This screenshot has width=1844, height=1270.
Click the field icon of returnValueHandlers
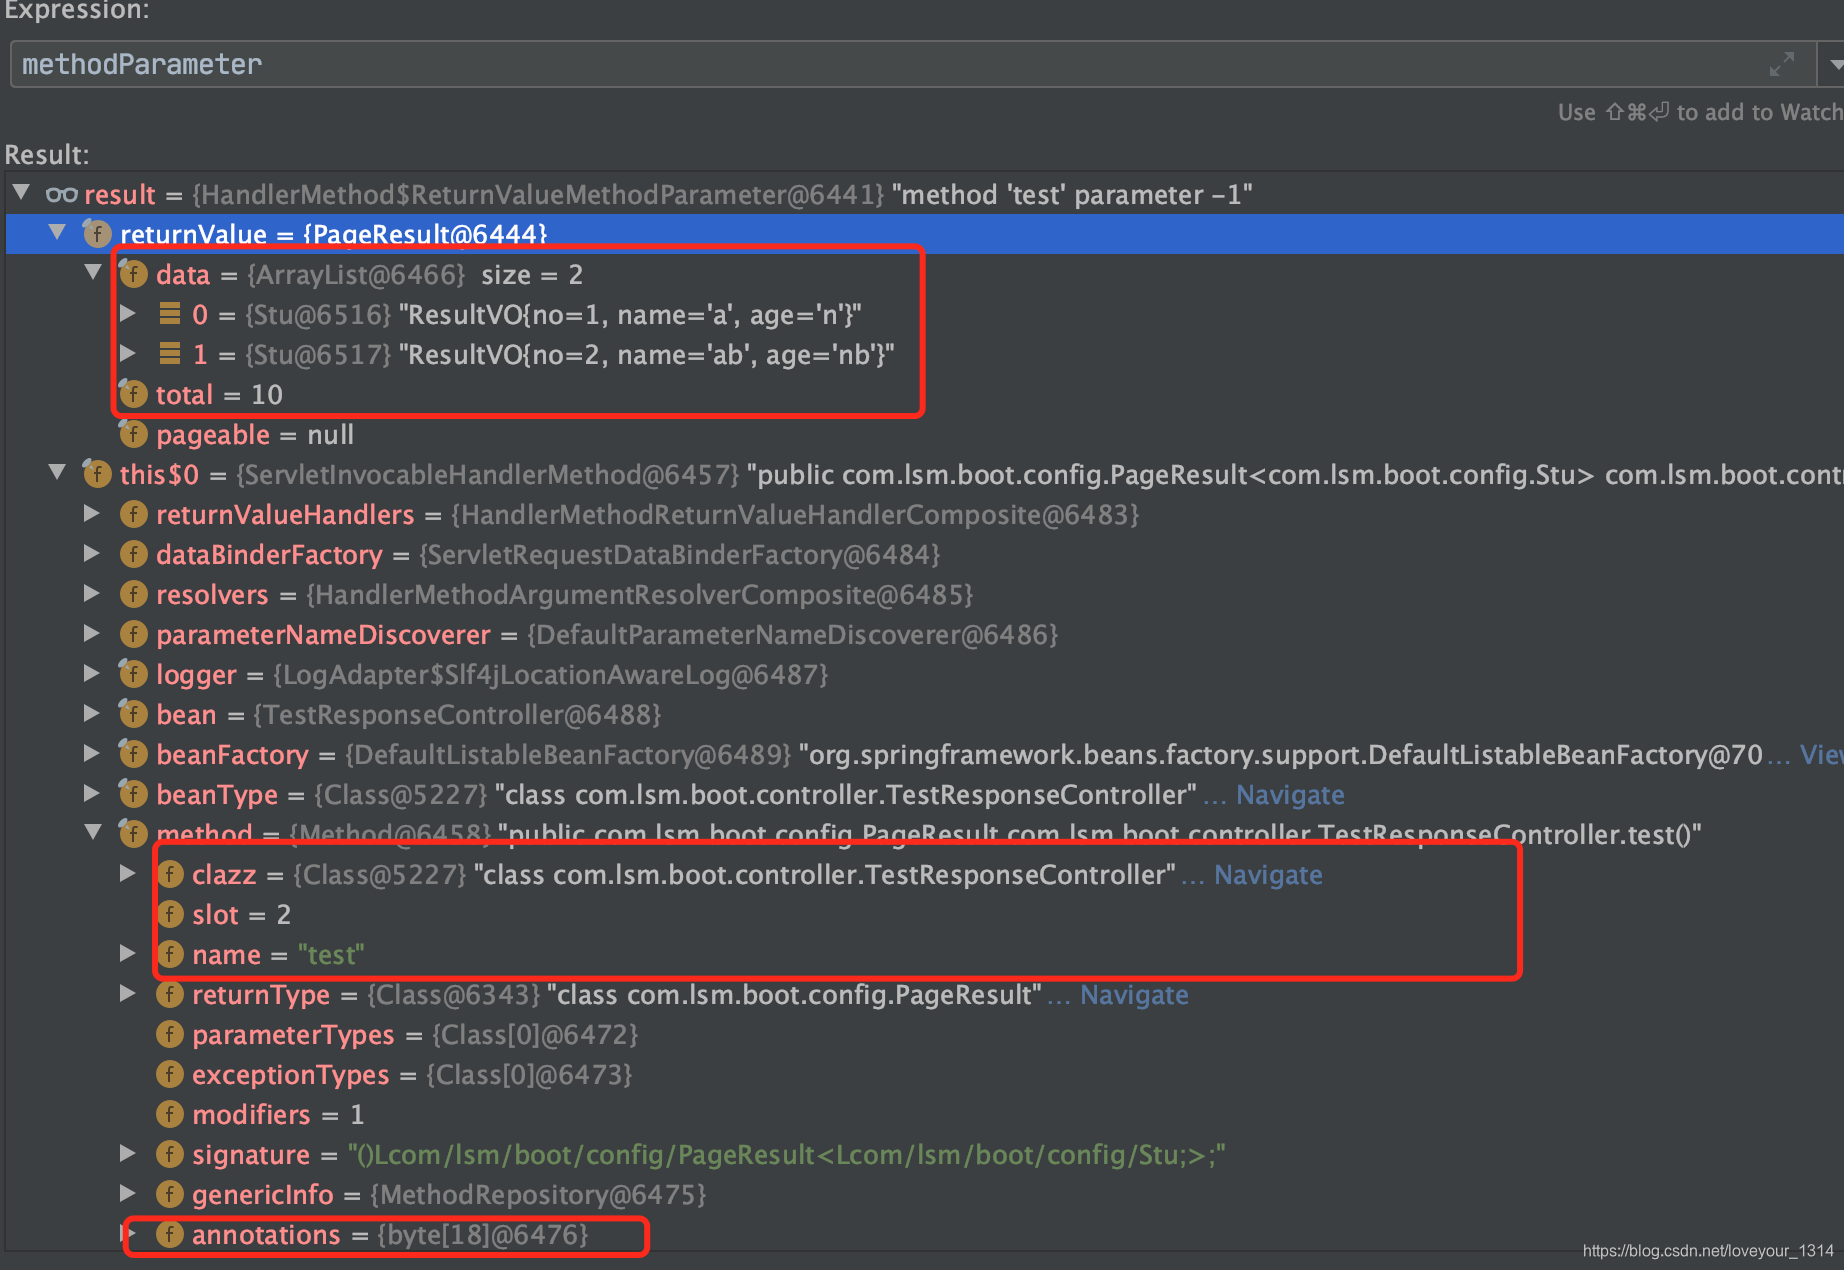click(x=133, y=514)
